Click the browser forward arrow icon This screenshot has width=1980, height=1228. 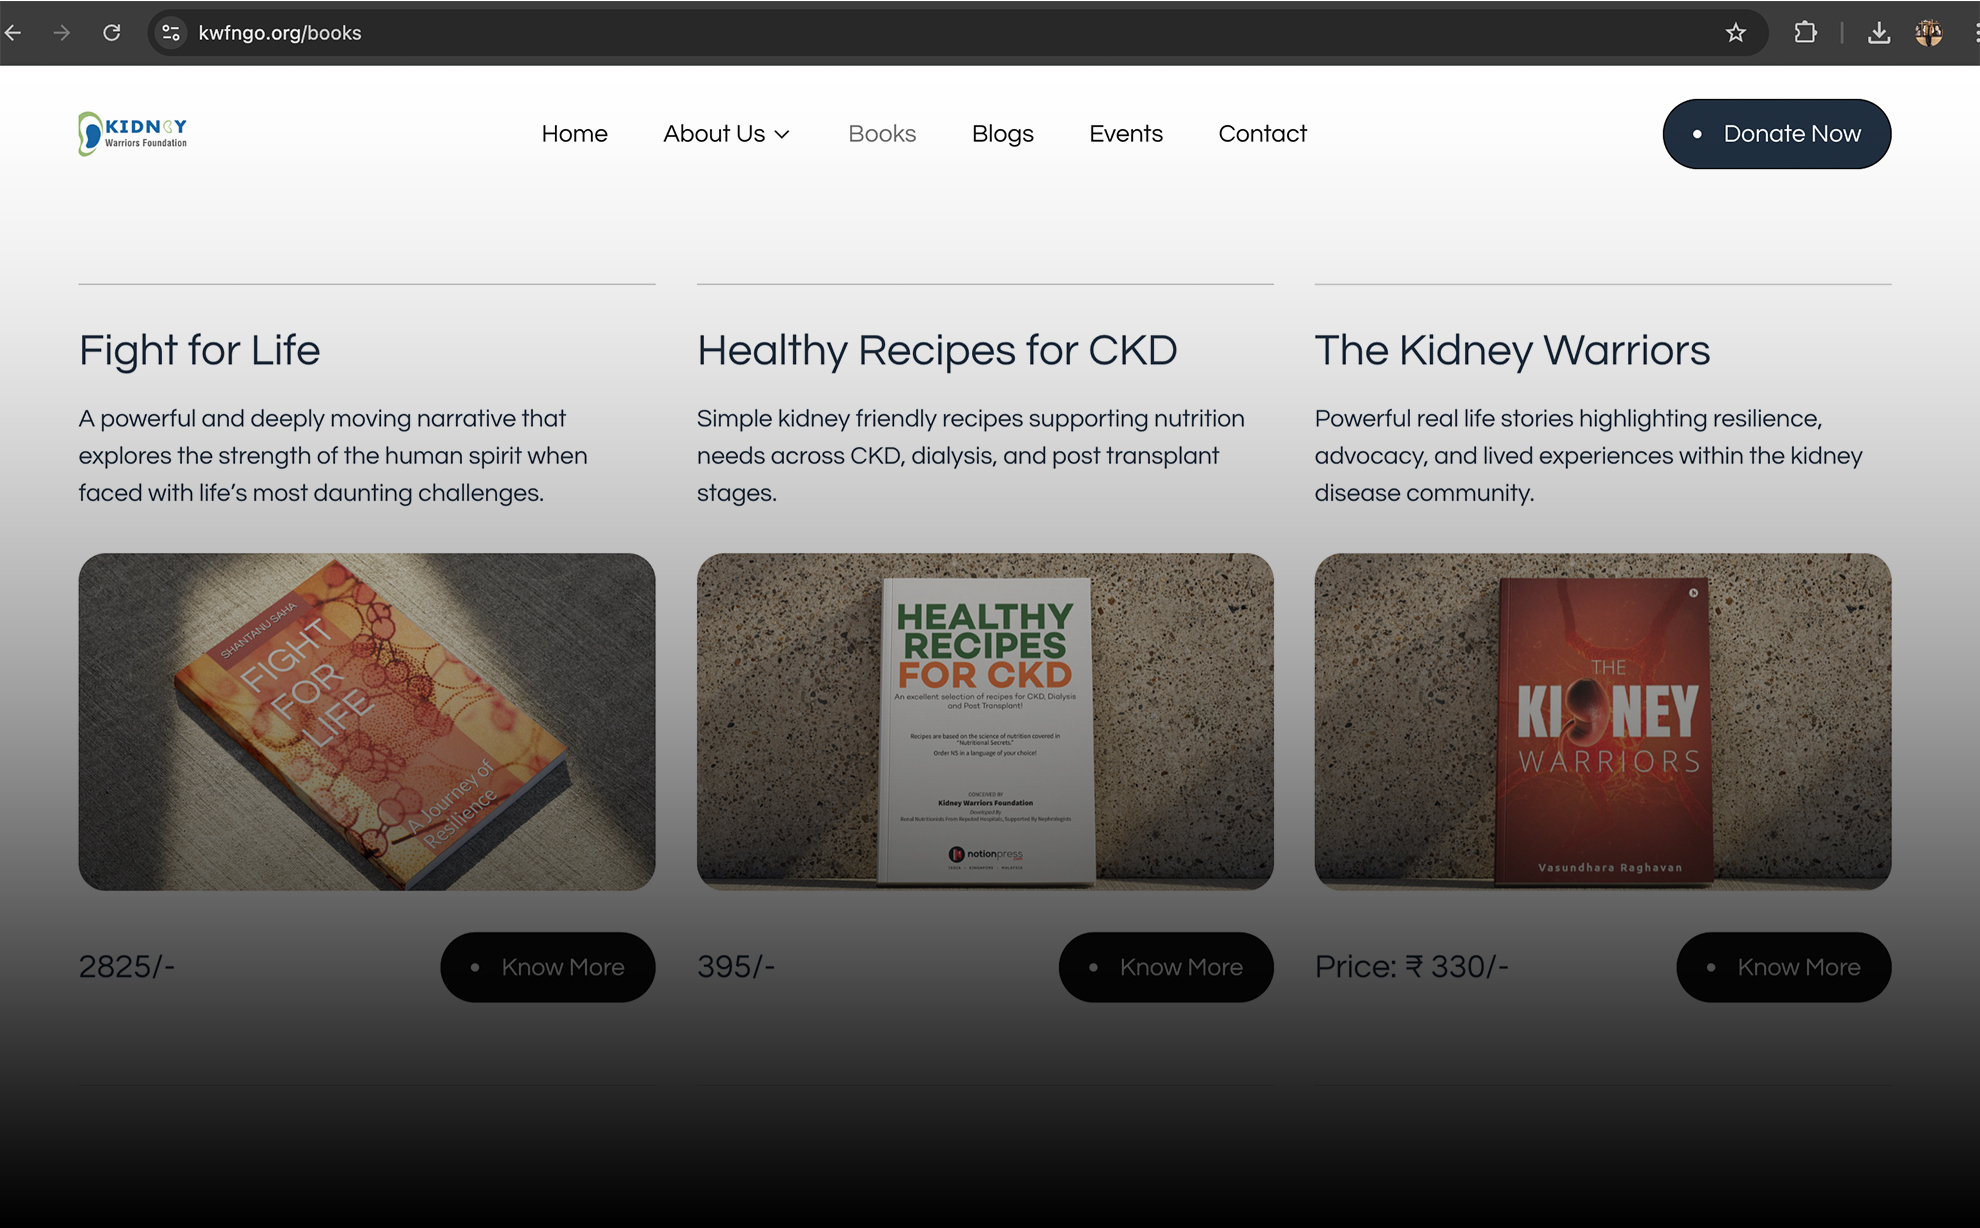pos(62,33)
